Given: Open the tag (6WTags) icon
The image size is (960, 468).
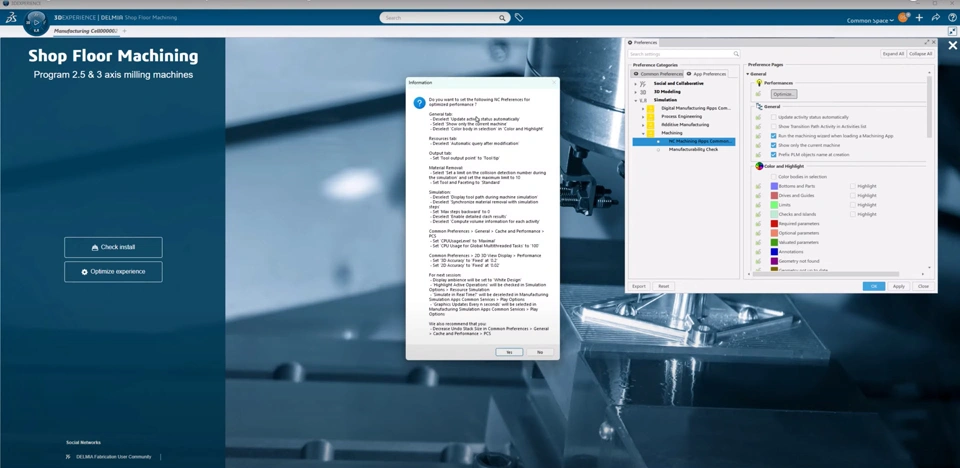Looking at the screenshot, I should coord(519,18).
